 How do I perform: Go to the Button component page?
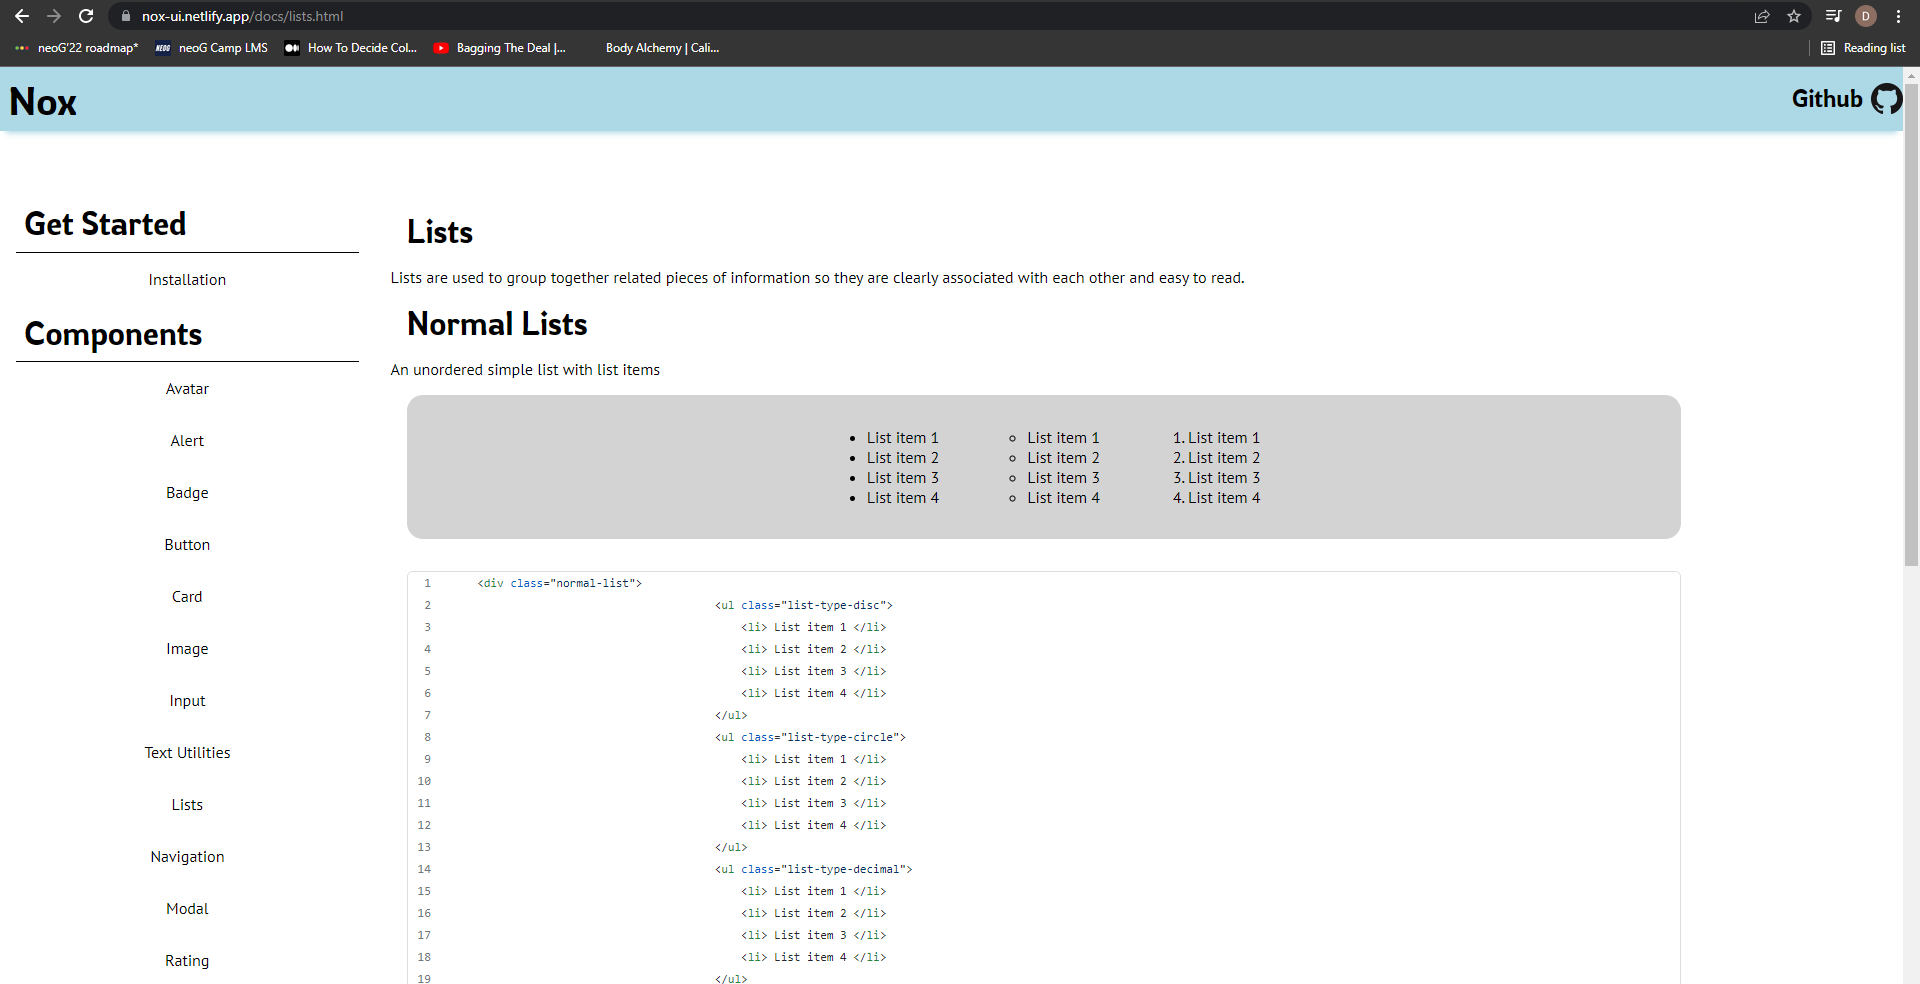(x=187, y=545)
